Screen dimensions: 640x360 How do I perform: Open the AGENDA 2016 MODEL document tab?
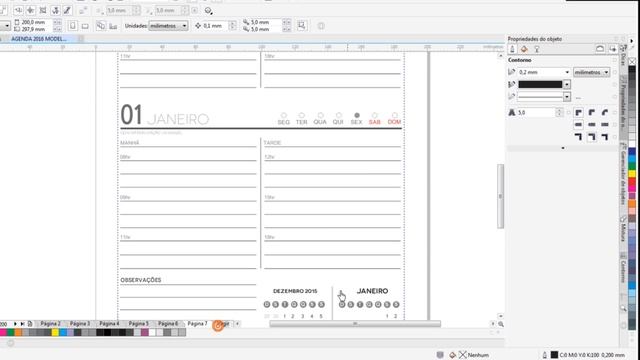(x=39, y=39)
